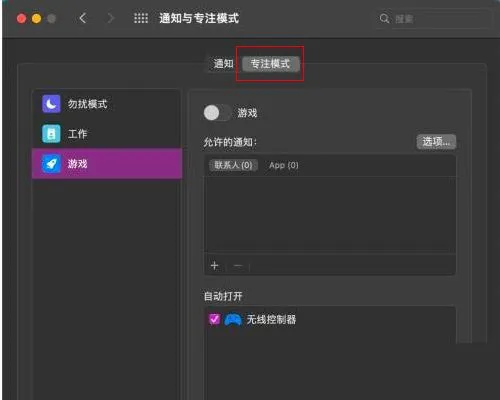The image size is (500, 400).
Task: Switch to the 通知 tab
Action: pyautogui.click(x=223, y=64)
